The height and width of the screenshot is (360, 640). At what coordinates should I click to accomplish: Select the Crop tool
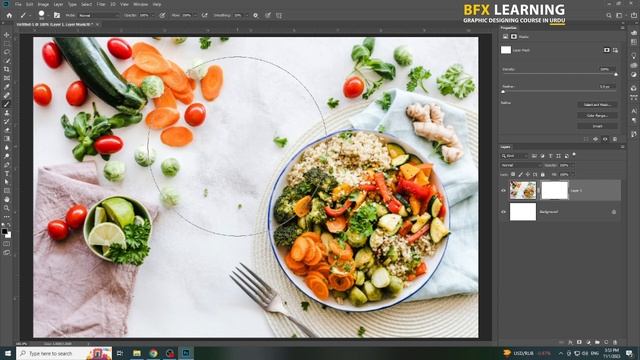[7, 69]
